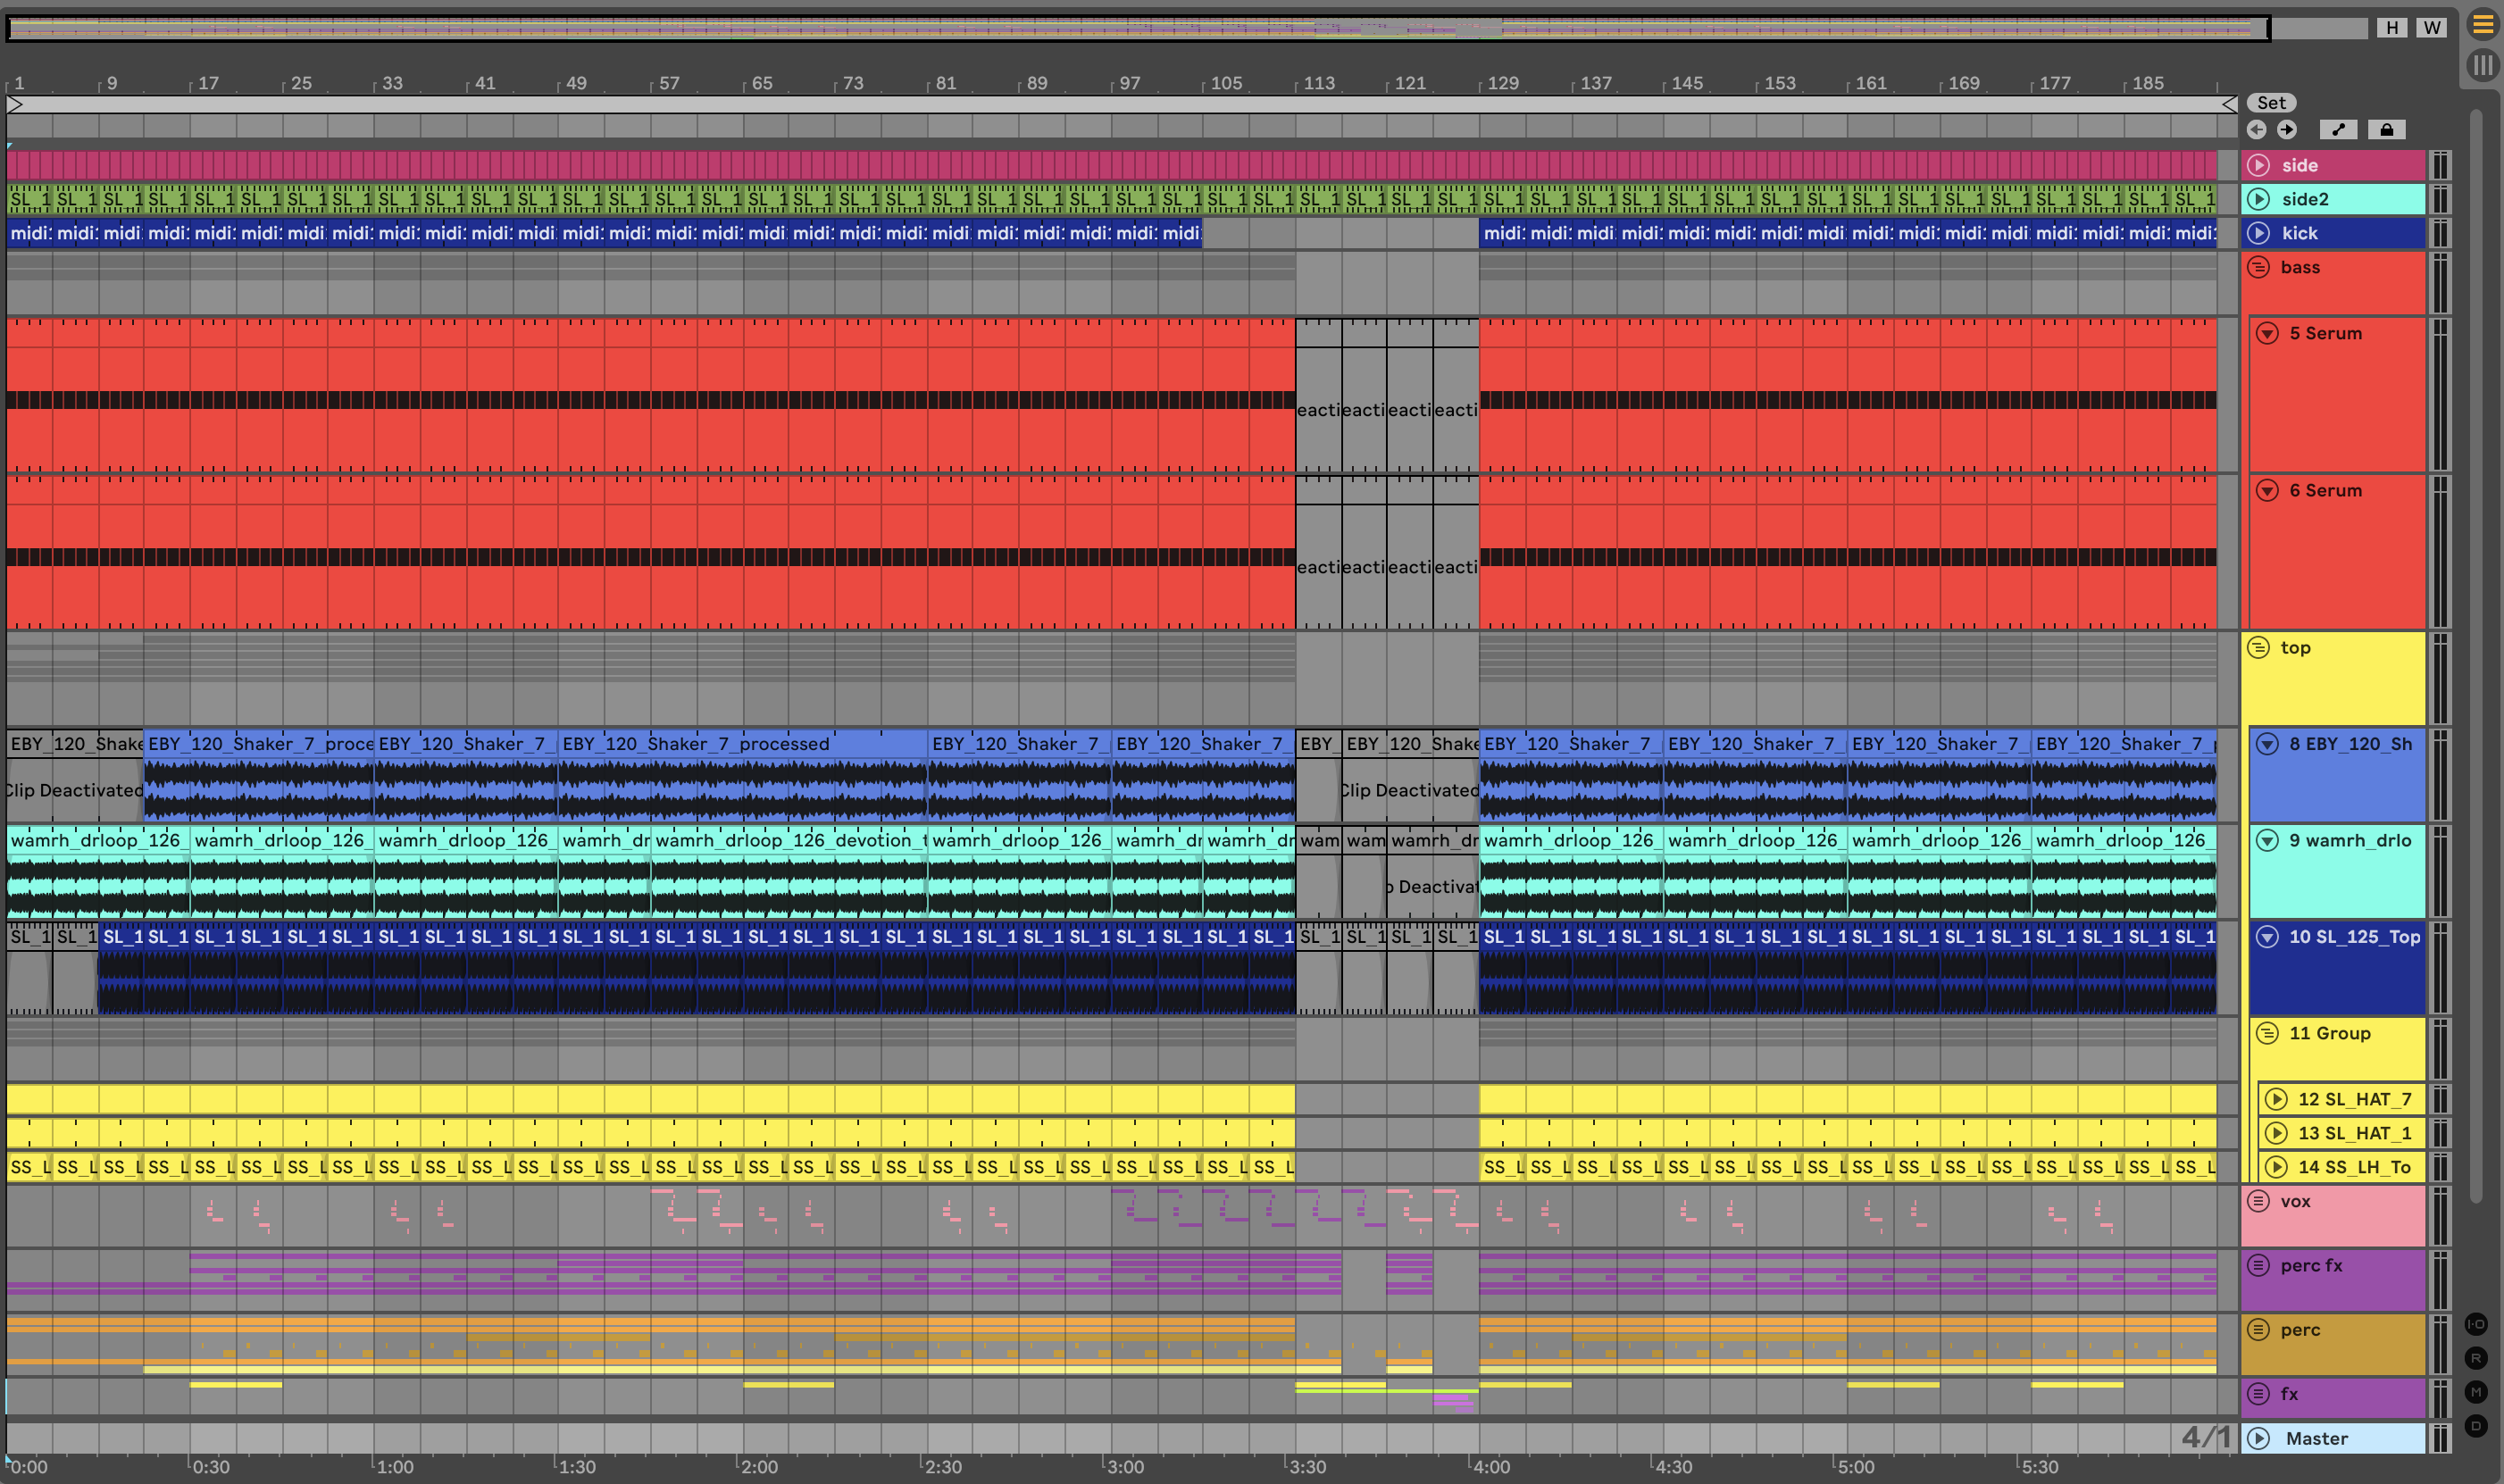The width and height of the screenshot is (2504, 1484).
Task: Switch to Arrangement view selector icon
Action: point(2484,25)
